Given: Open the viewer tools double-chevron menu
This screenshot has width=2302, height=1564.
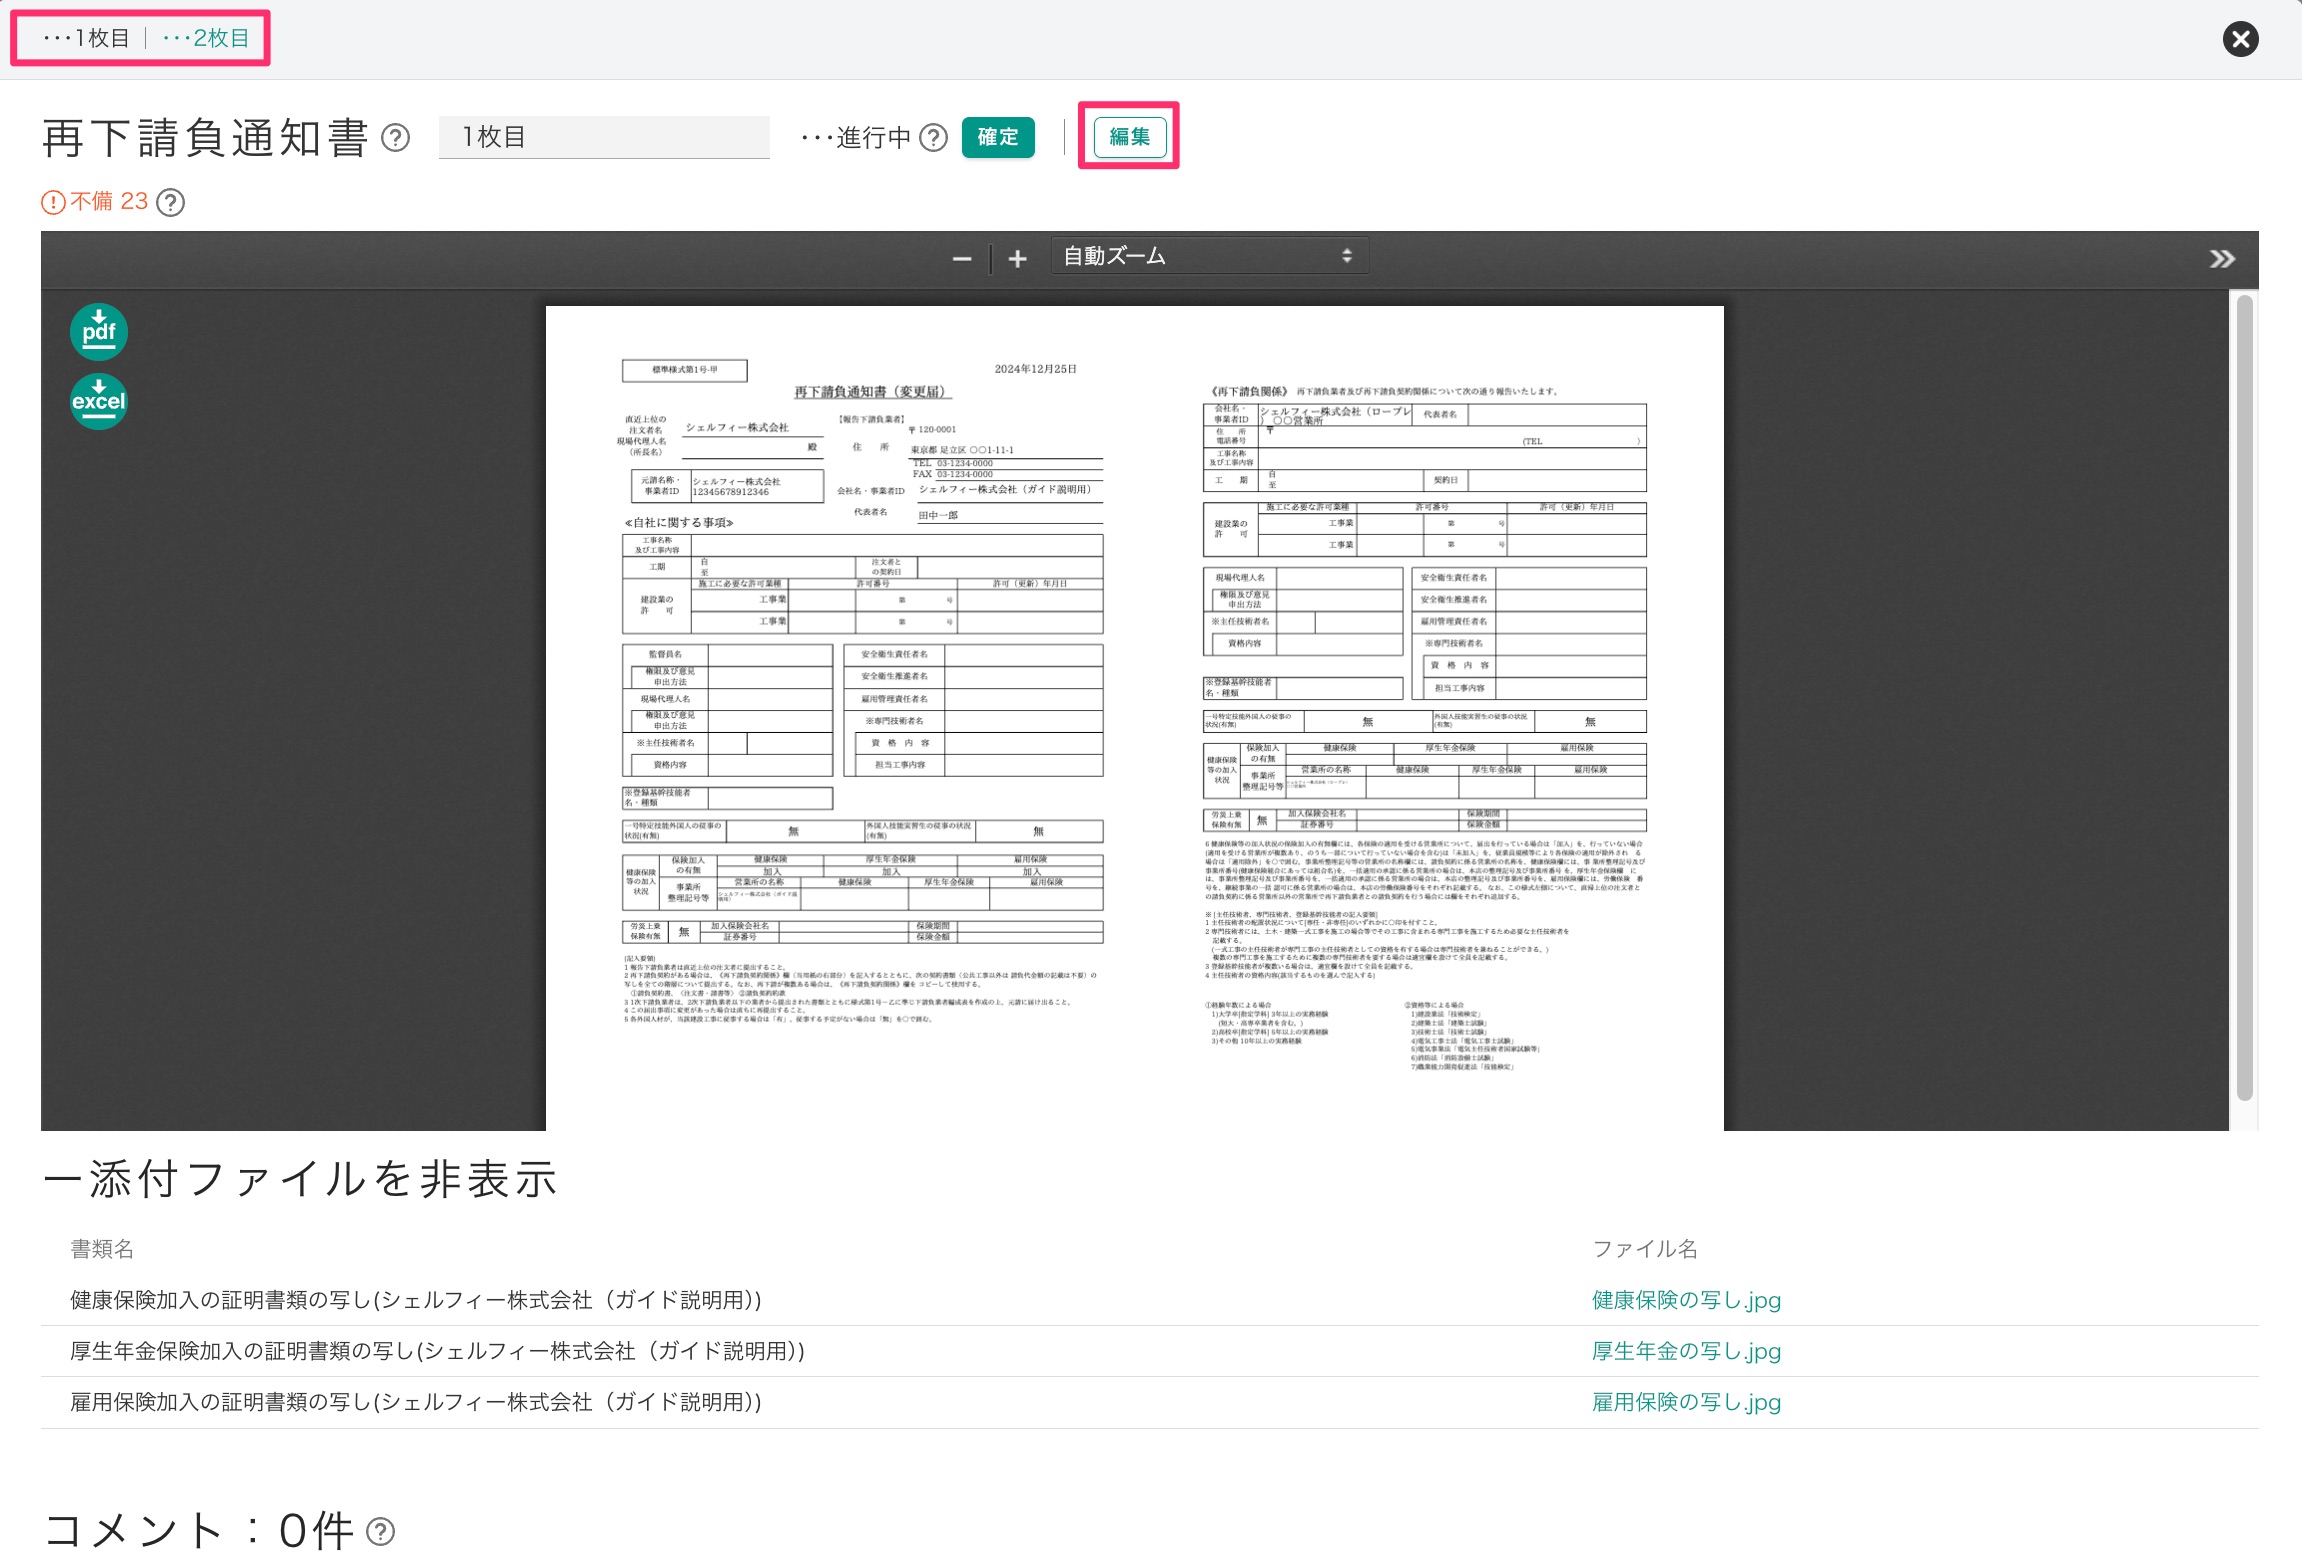Looking at the screenshot, I should 2221,259.
